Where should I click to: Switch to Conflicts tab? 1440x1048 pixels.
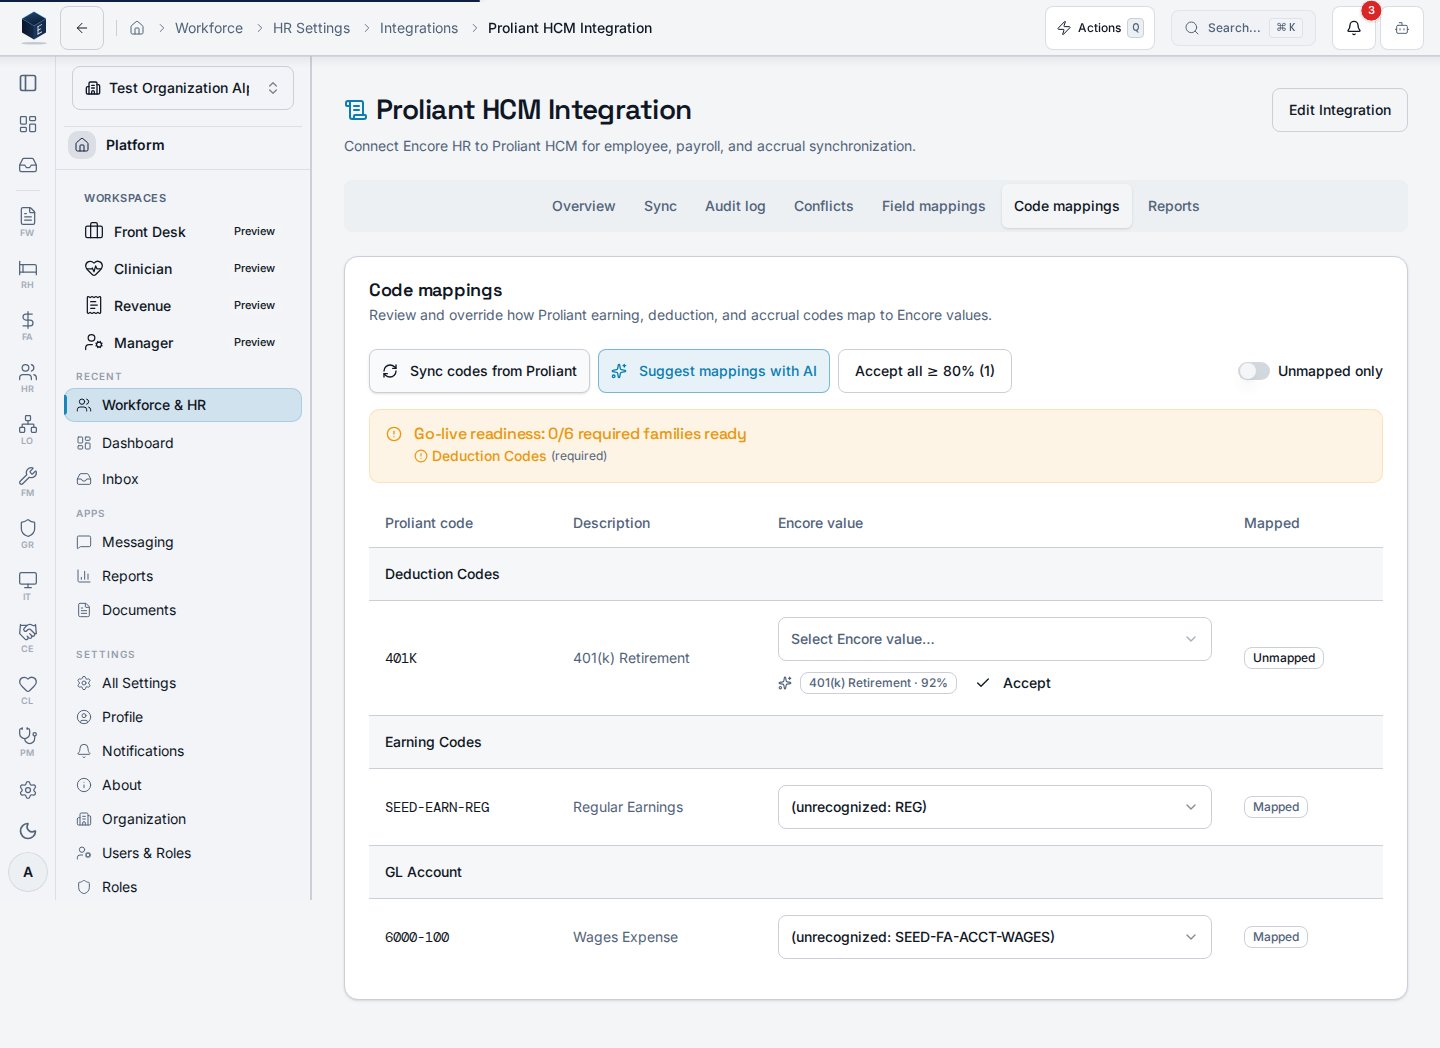pyautogui.click(x=824, y=206)
